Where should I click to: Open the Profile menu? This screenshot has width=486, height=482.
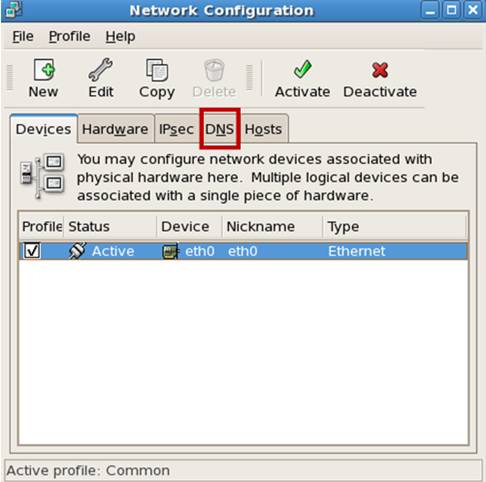click(x=69, y=36)
